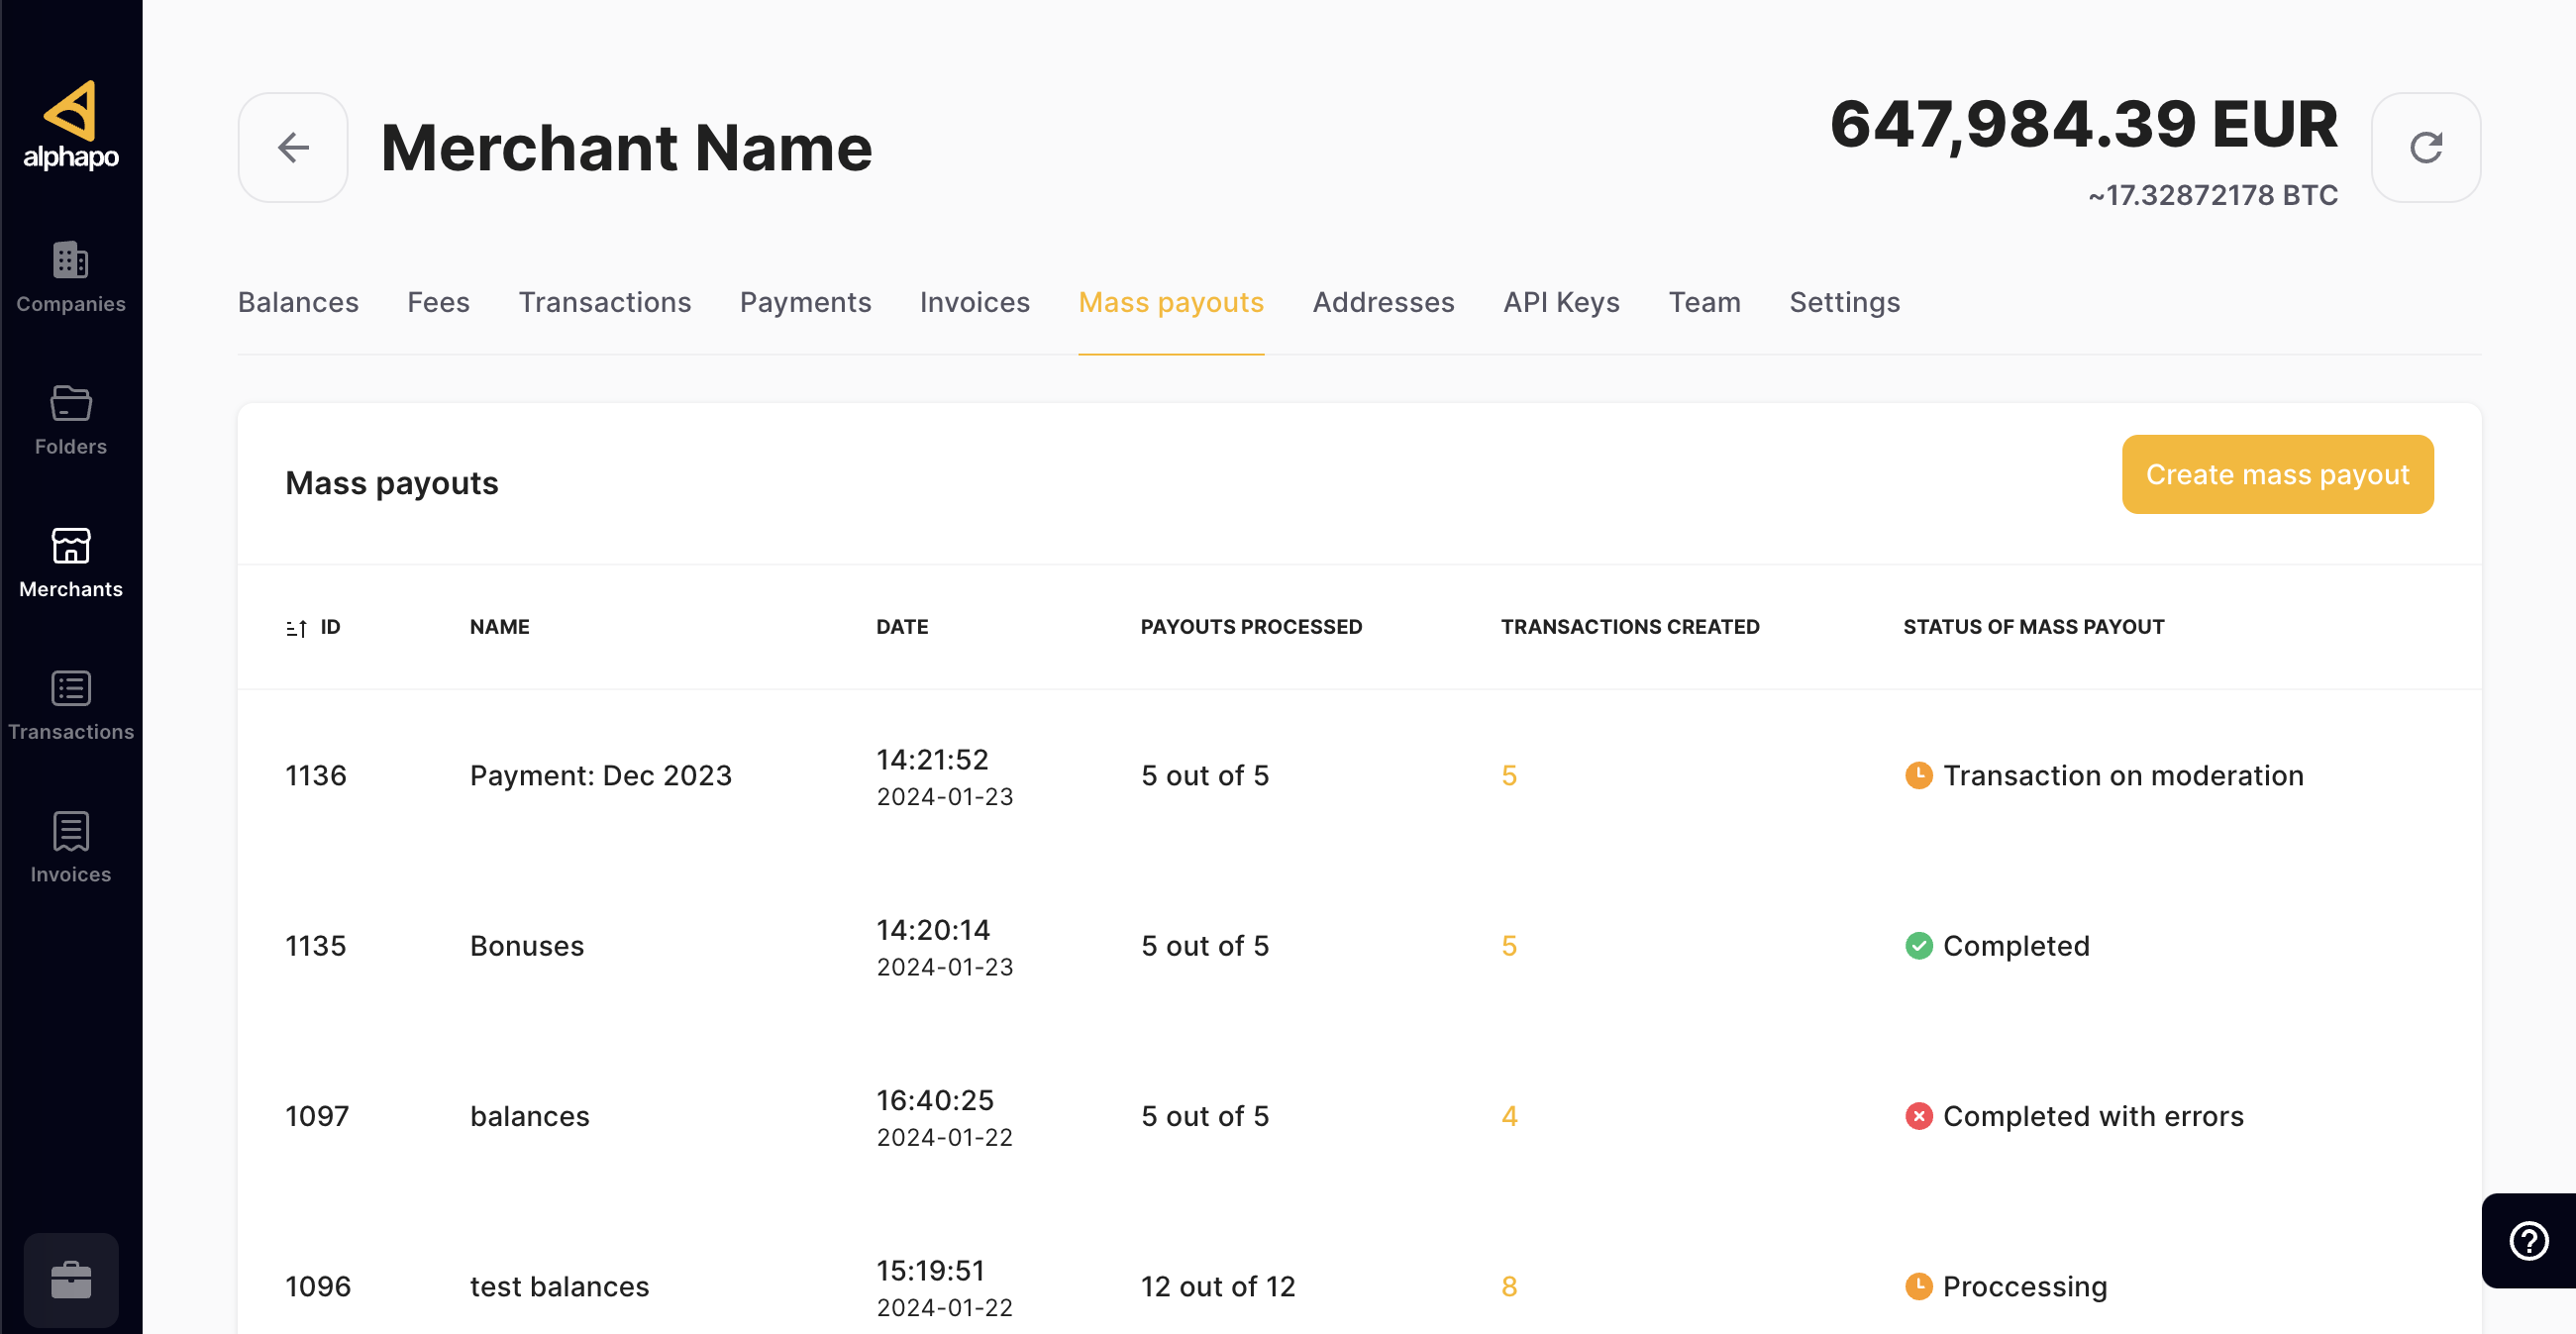The width and height of the screenshot is (2576, 1334).
Task: Open the Transactions sidebar icon
Action: (x=70, y=705)
